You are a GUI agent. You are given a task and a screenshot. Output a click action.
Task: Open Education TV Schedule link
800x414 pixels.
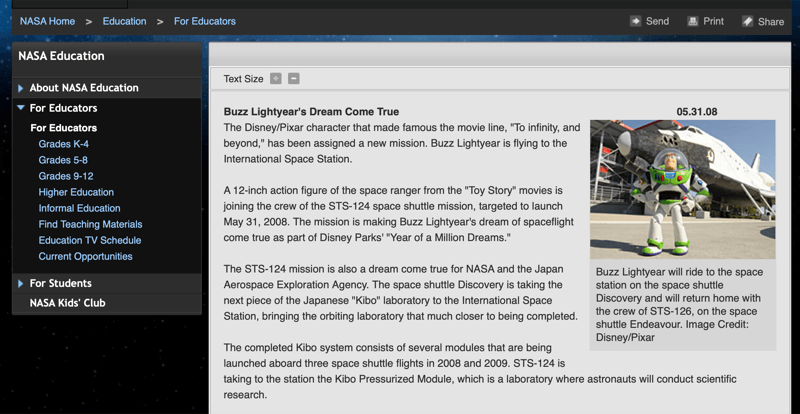tap(90, 240)
